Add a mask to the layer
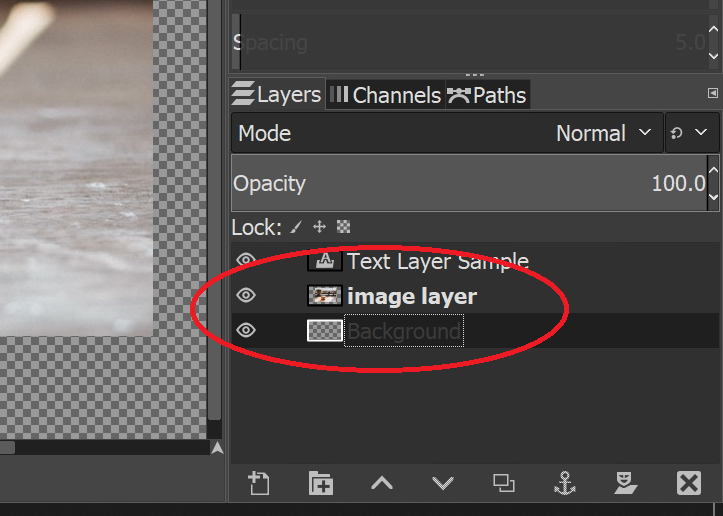Screen dimensions: 723x516 point(626,484)
